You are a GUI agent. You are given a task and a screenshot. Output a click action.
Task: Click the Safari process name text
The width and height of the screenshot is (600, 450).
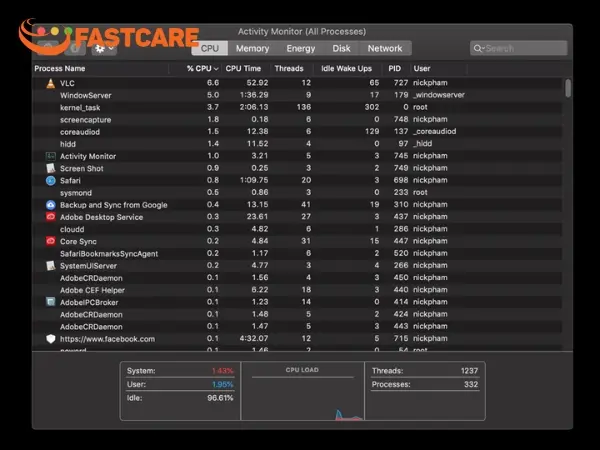70,181
